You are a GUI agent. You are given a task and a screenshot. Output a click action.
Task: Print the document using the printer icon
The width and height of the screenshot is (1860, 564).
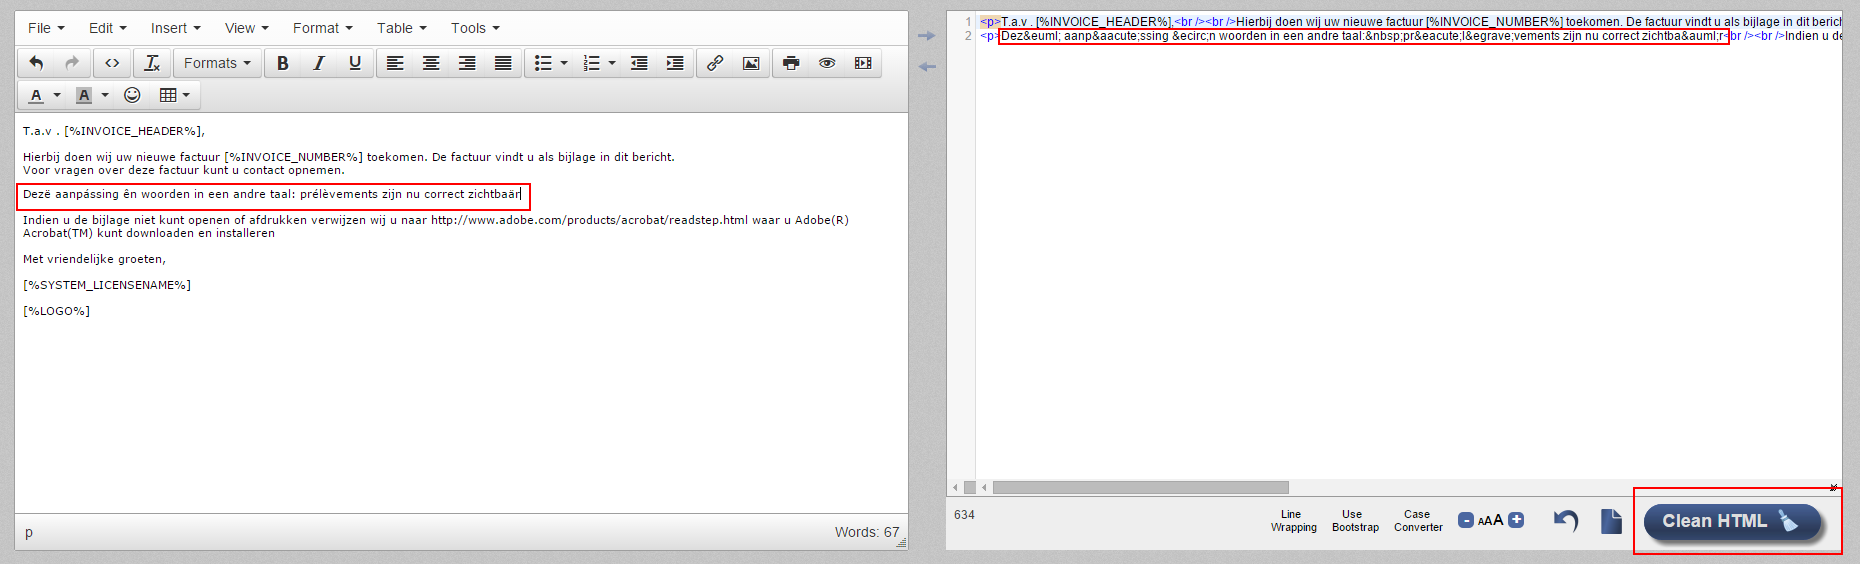coord(791,63)
